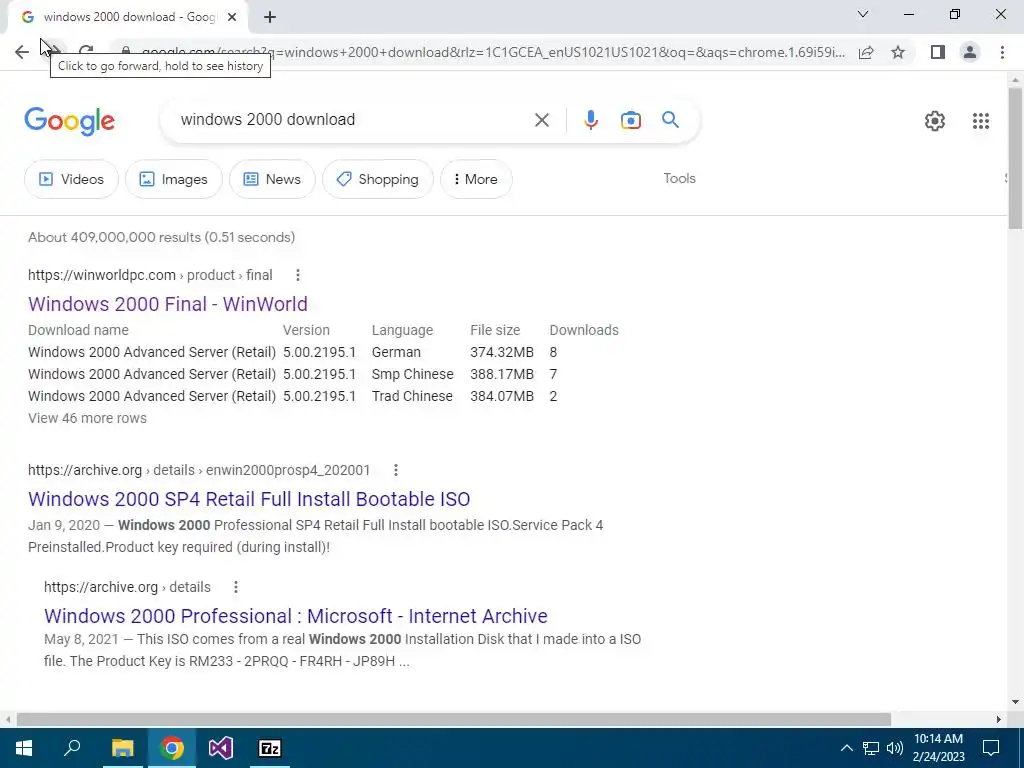Open options for the enwin2000prosp4 result
The height and width of the screenshot is (768, 1024).
click(396, 470)
